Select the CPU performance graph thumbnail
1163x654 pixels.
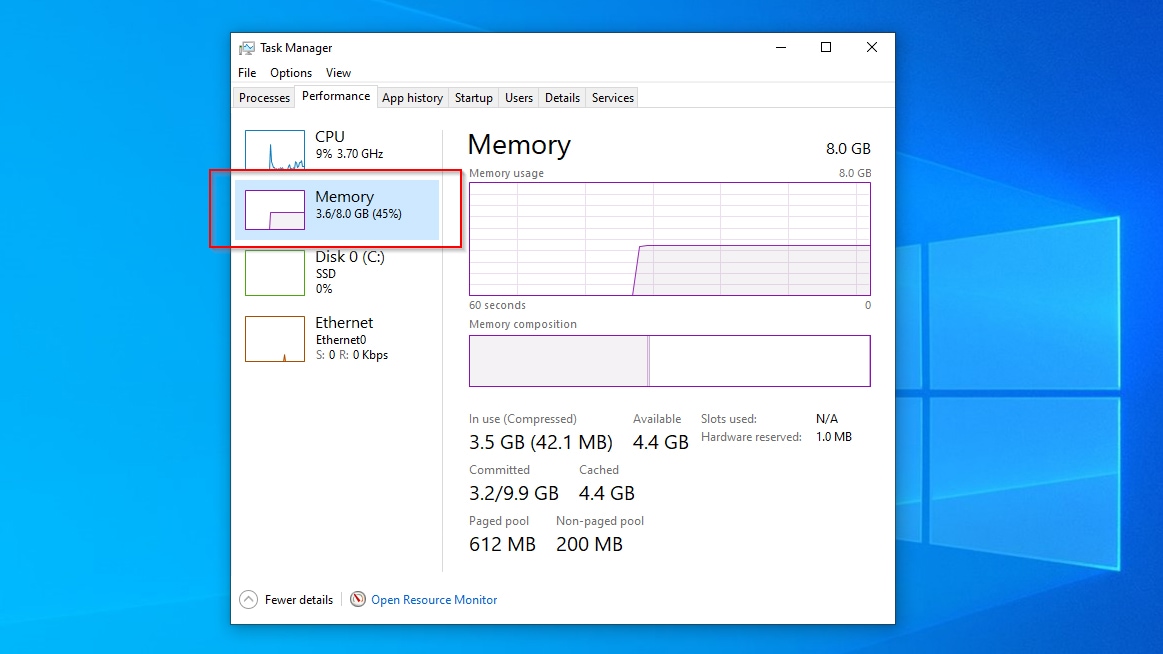(x=275, y=150)
